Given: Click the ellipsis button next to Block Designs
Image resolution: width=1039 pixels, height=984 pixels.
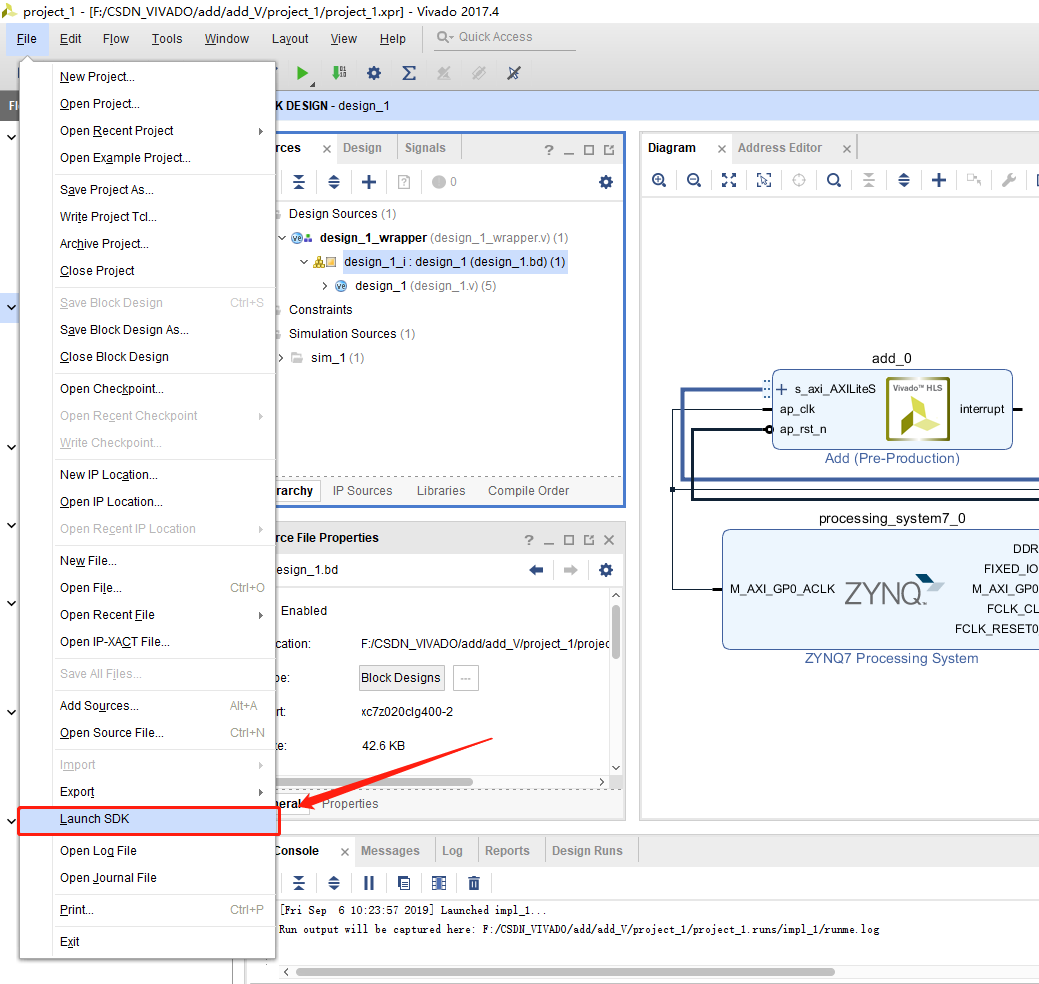Looking at the screenshot, I should point(466,678).
